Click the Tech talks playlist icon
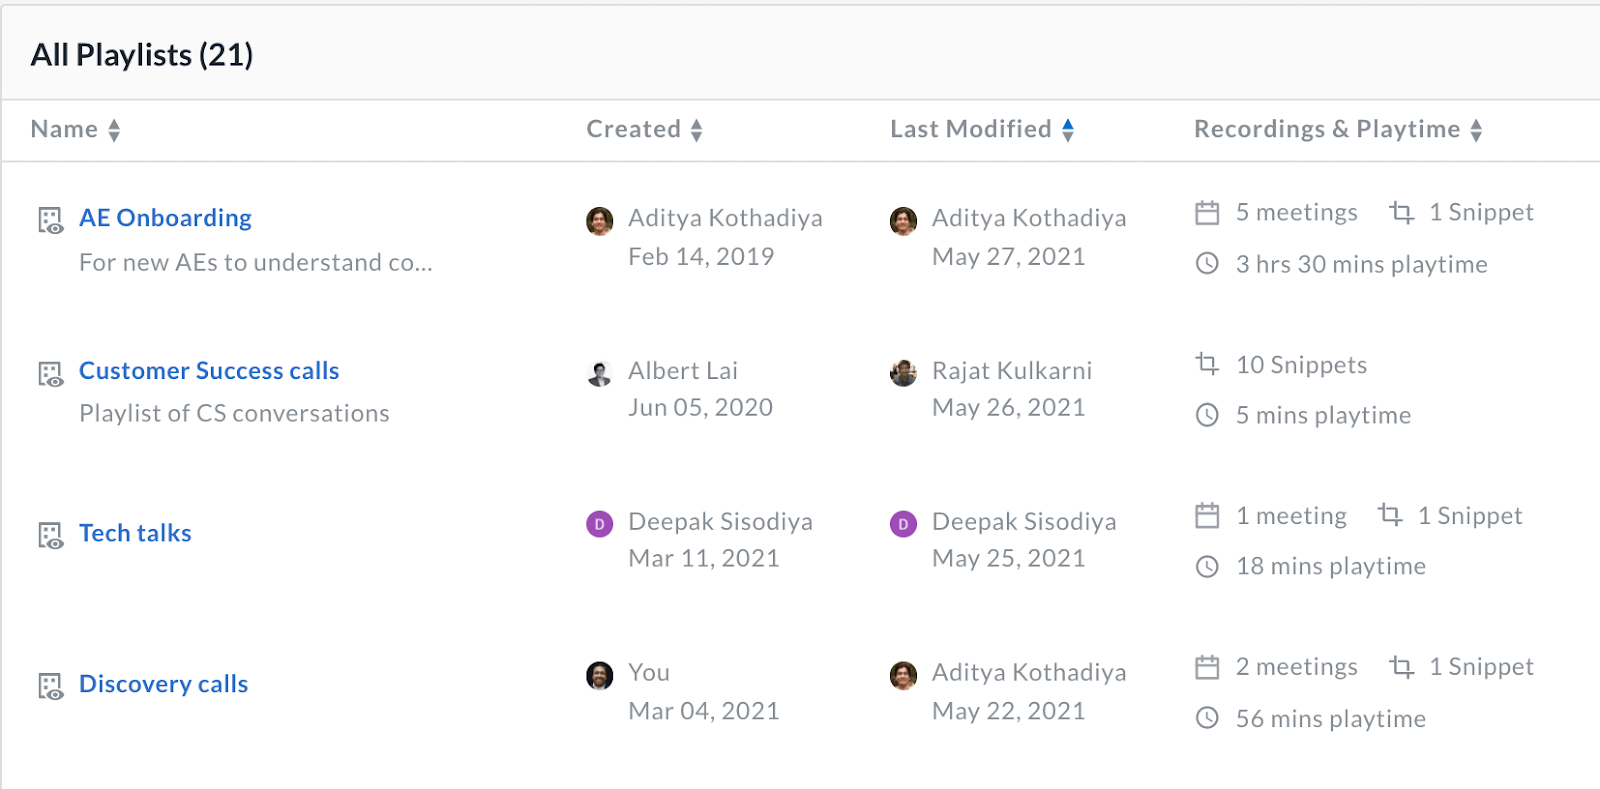 [x=50, y=535]
